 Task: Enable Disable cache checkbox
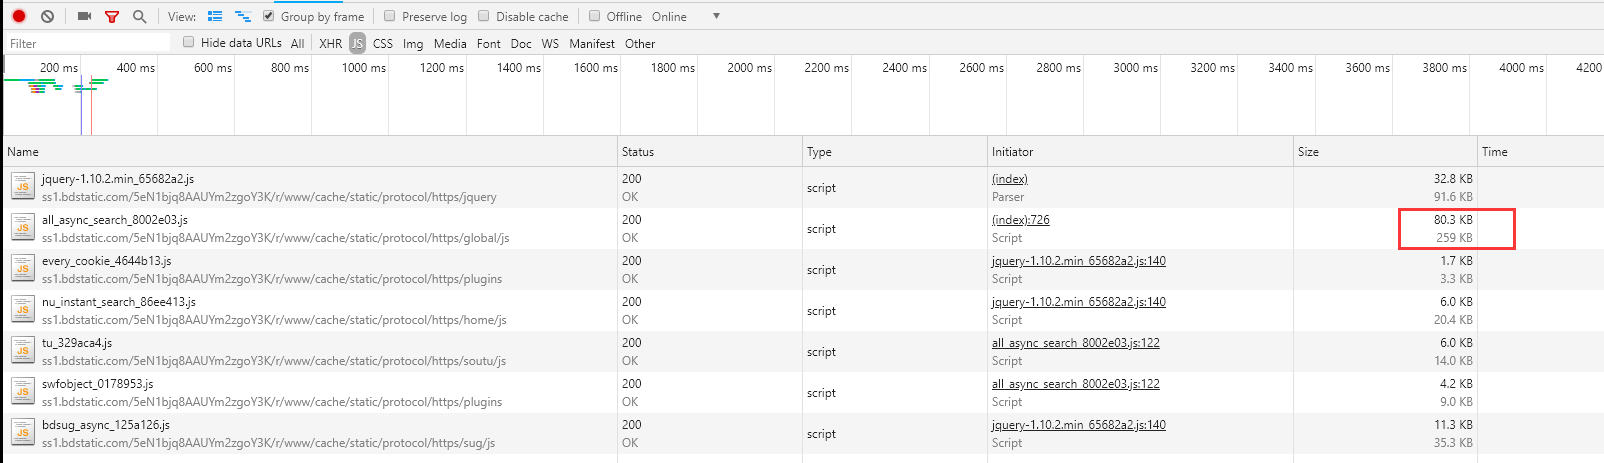click(484, 16)
